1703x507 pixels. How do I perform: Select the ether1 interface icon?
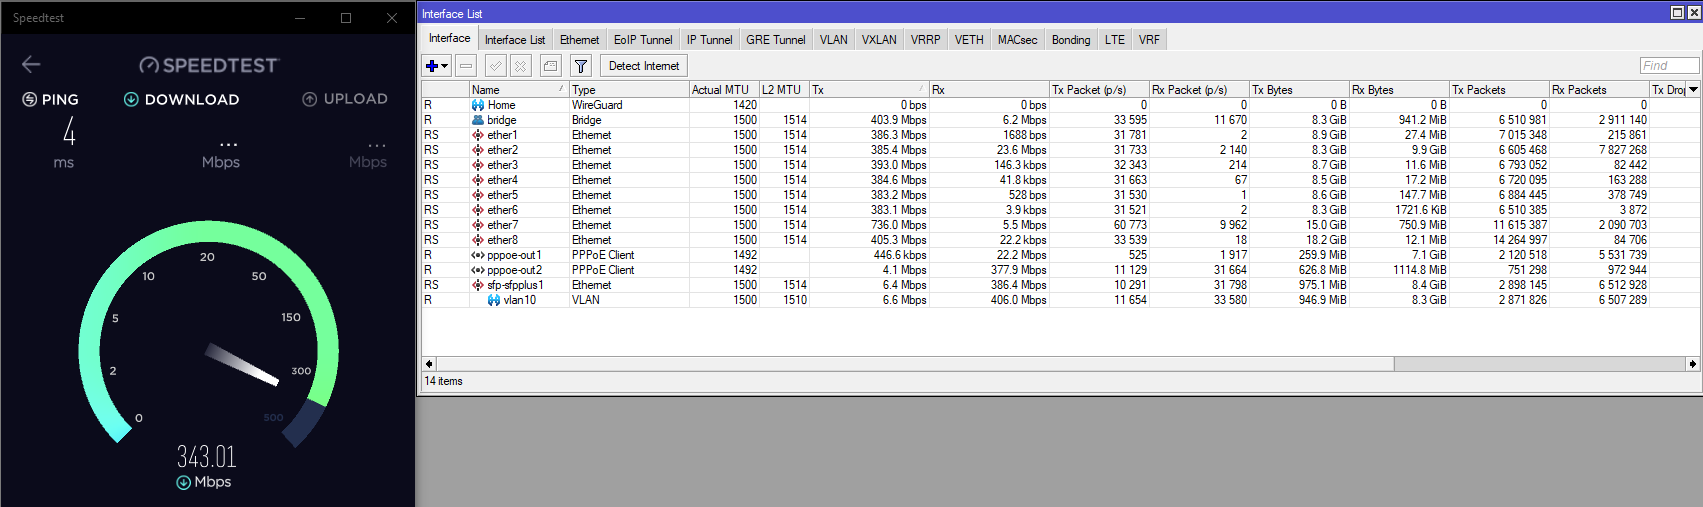[x=478, y=135]
